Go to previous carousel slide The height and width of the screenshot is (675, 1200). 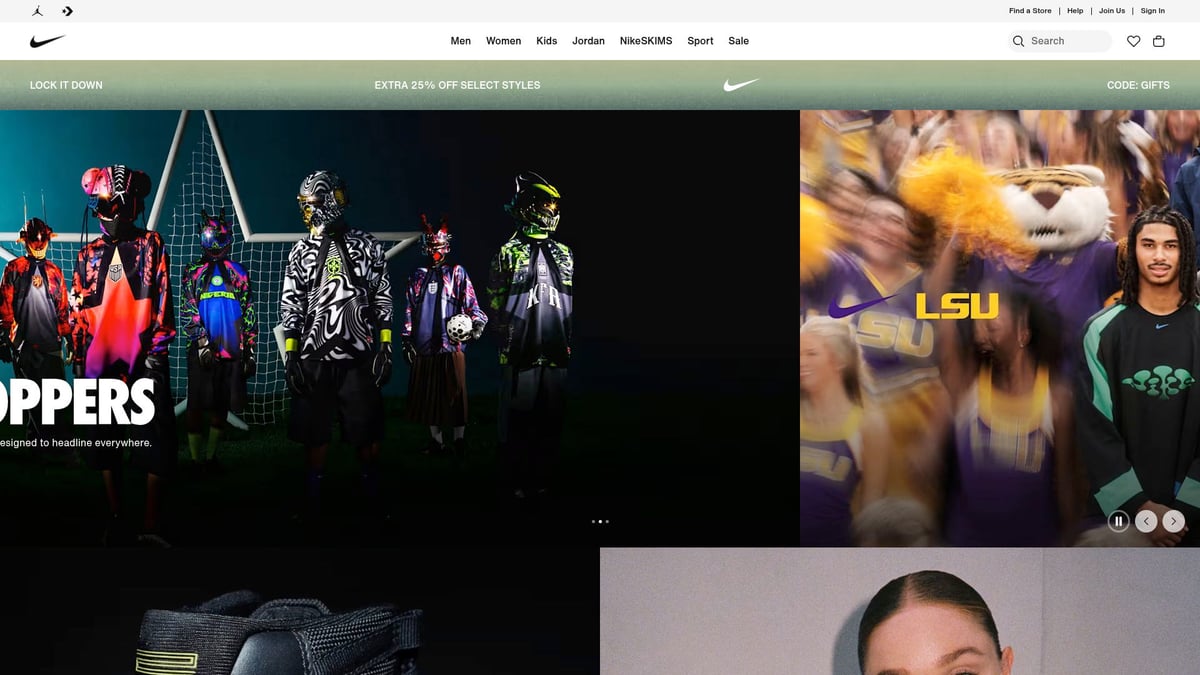[1146, 521]
